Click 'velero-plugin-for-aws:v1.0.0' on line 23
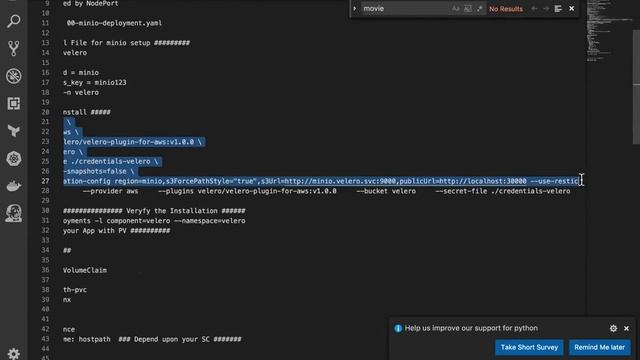 138,142
